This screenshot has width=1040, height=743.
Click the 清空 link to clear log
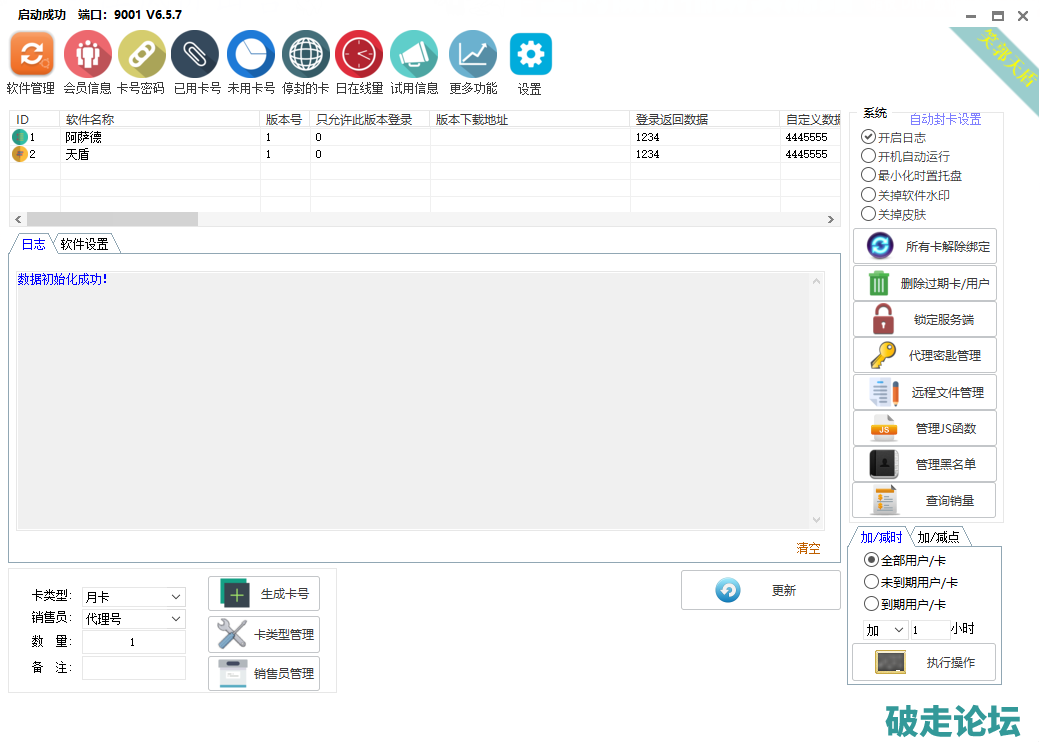808,548
